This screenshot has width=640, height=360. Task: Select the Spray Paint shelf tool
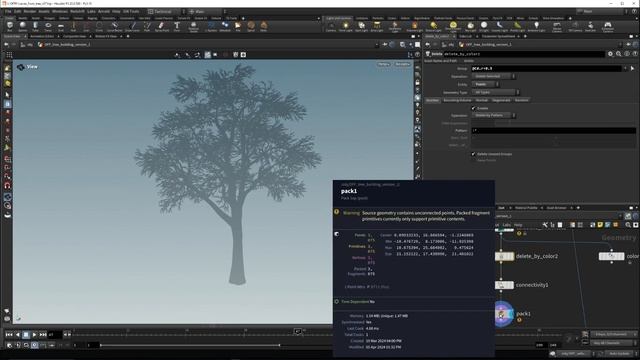point(161,27)
